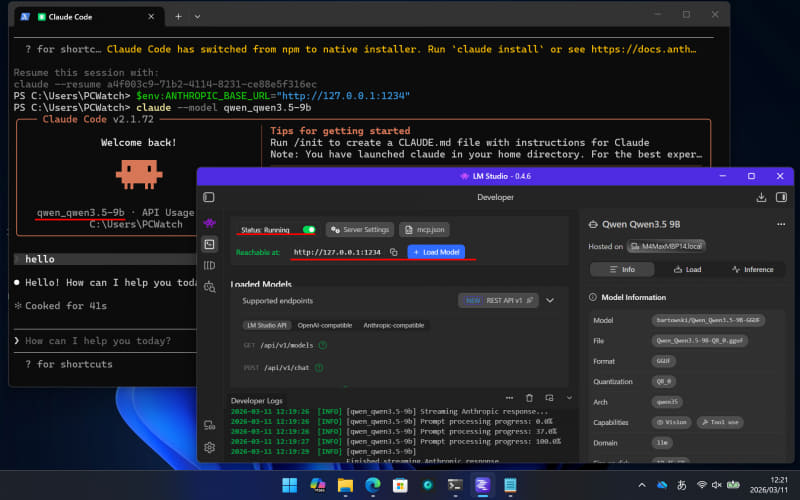Switch to Terminal in taskbar
This screenshot has width=800, height=500.
tap(455, 485)
